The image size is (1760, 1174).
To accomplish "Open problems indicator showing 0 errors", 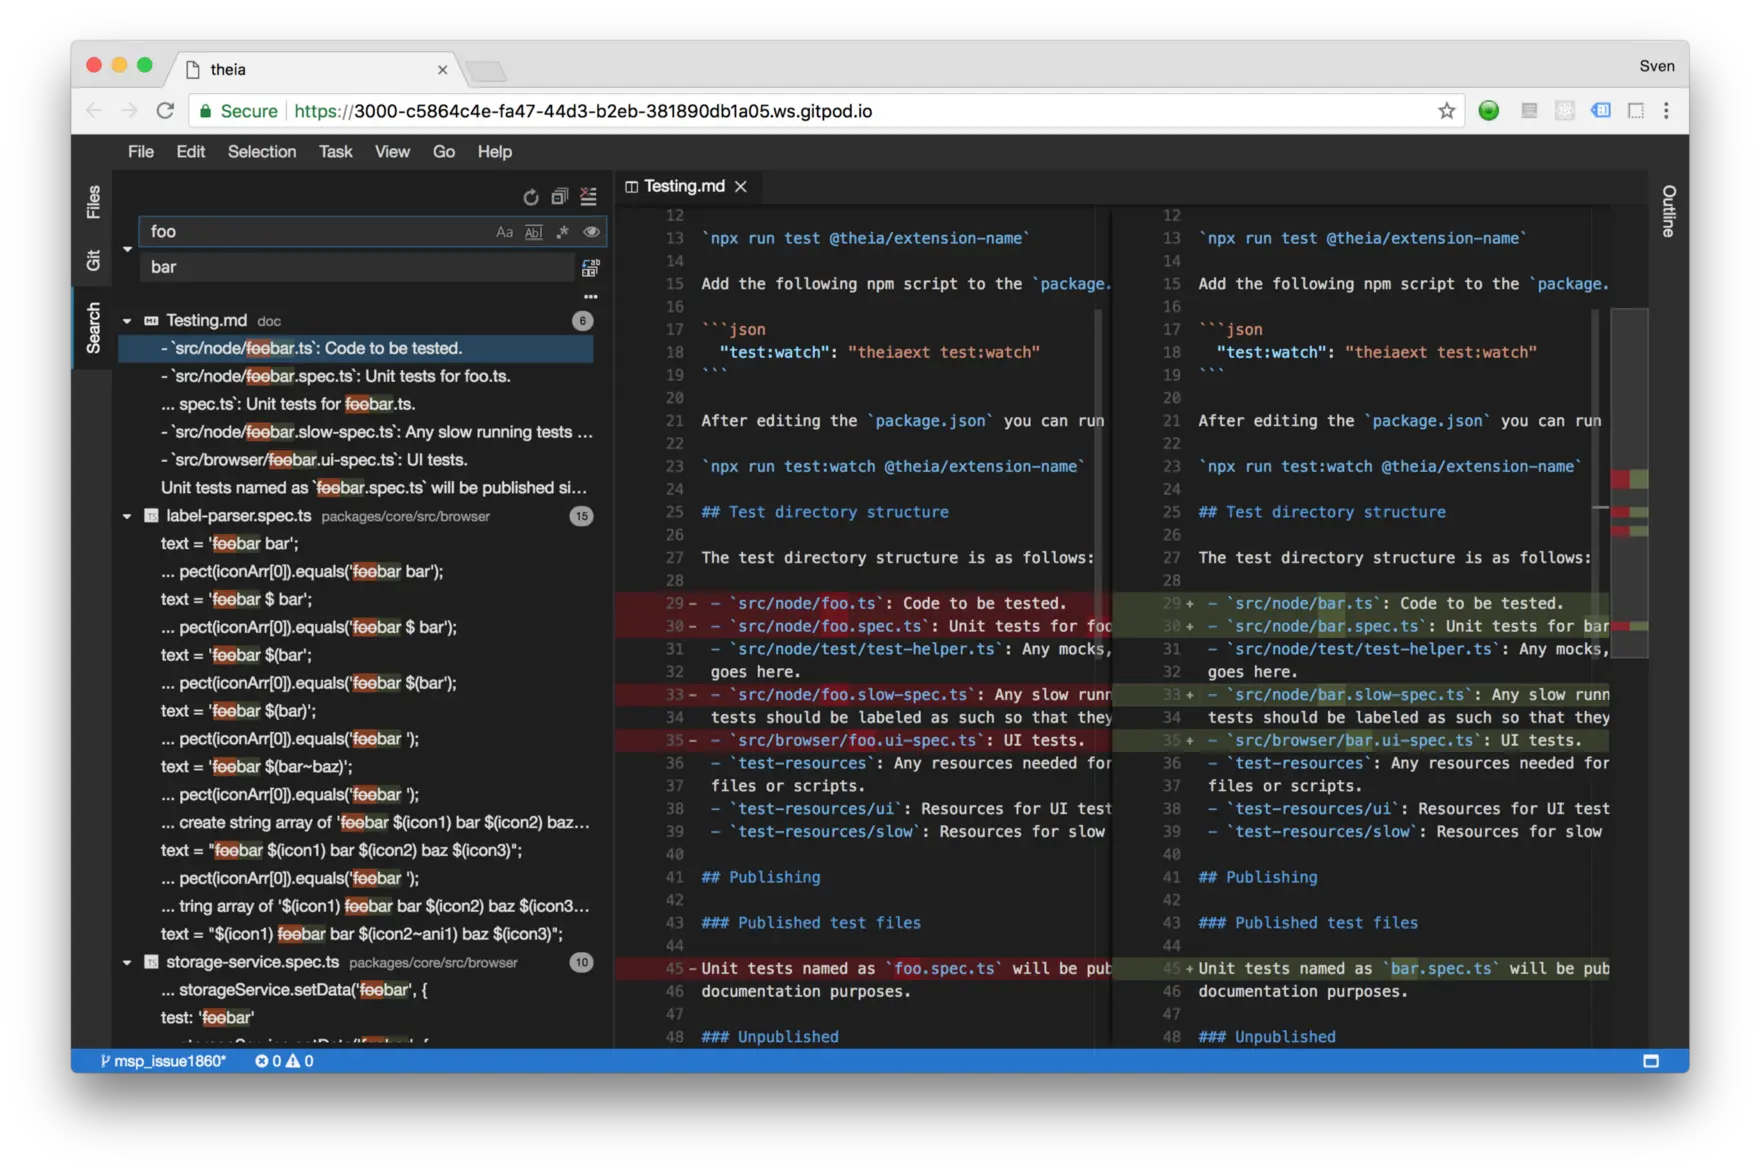I will pos(284,1062).
